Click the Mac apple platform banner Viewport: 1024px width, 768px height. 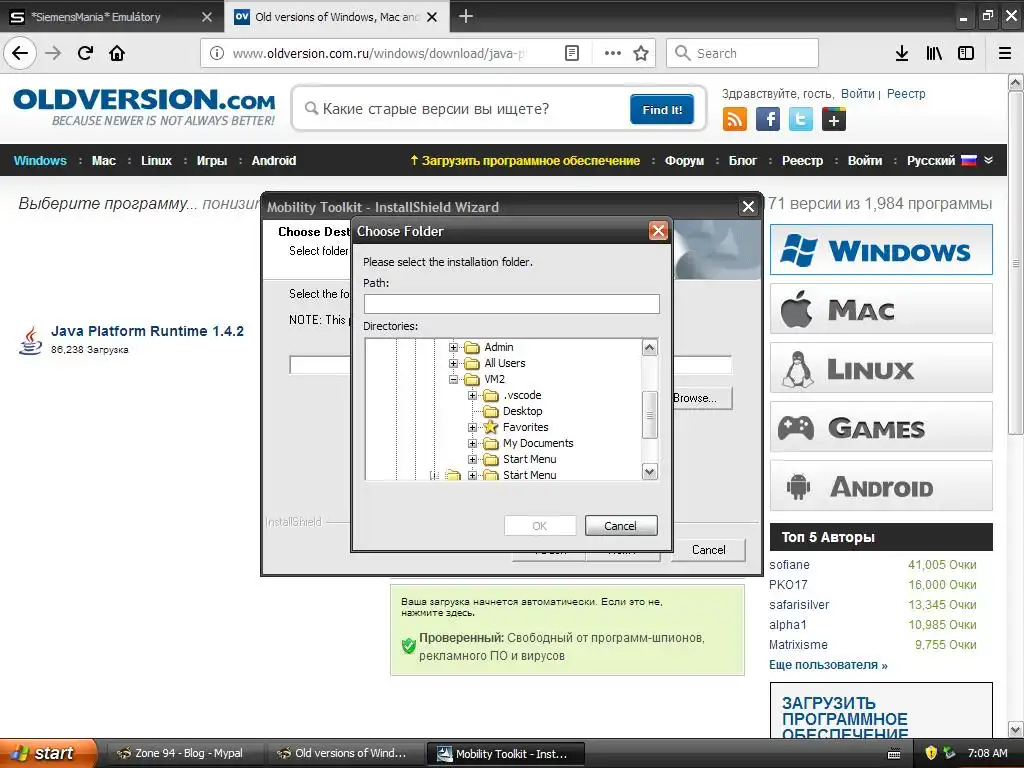881,309
